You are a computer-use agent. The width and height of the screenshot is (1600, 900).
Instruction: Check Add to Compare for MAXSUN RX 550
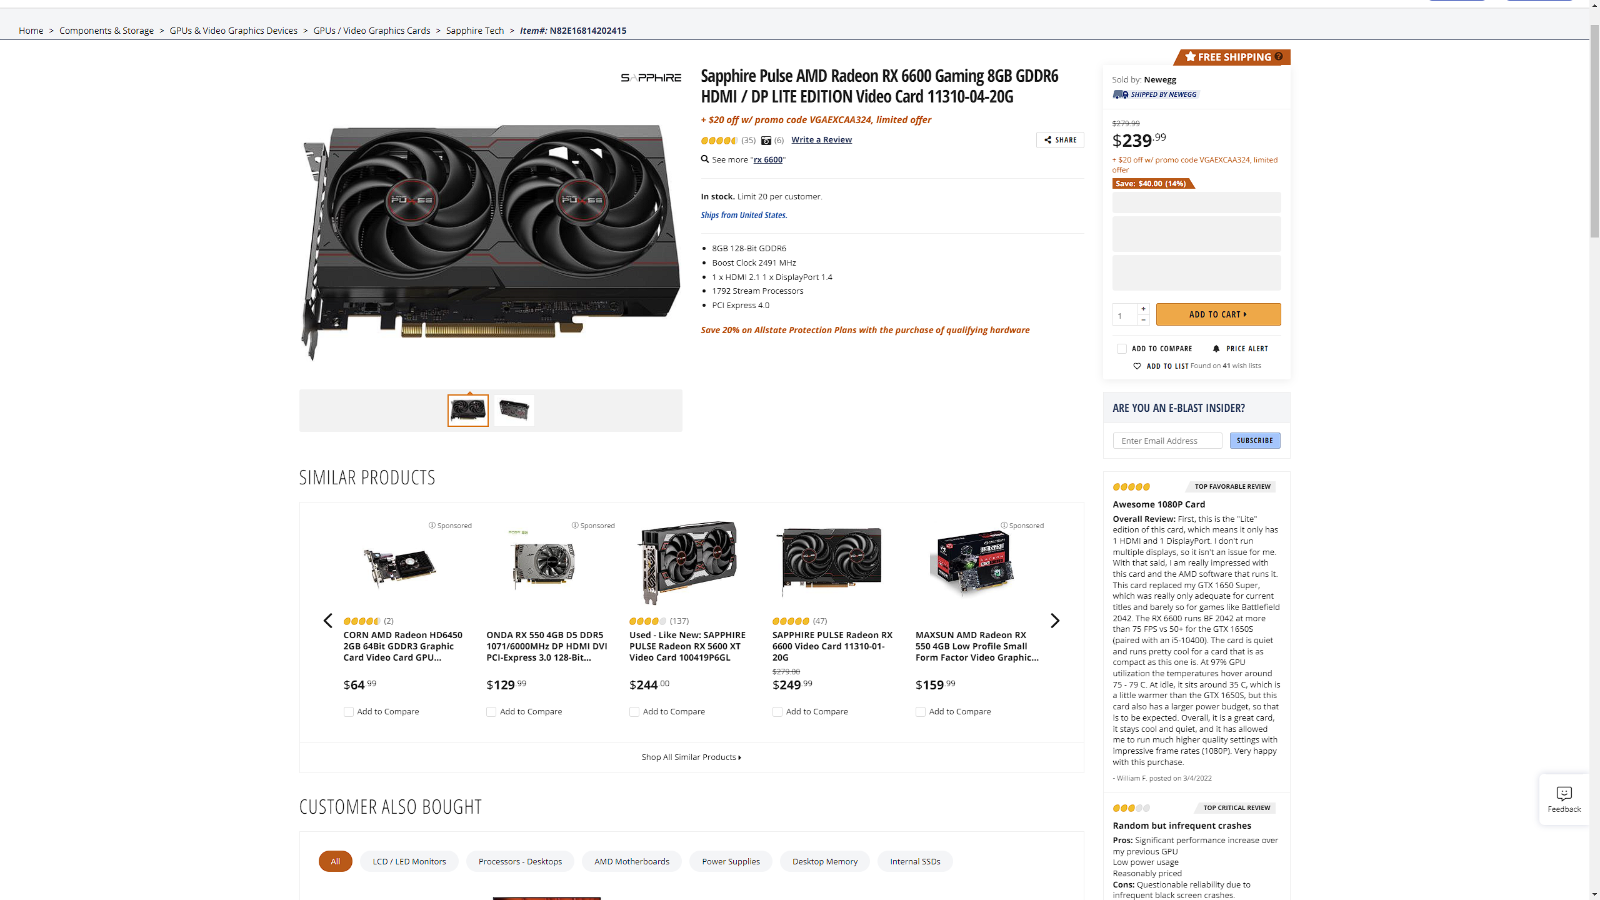920,712
